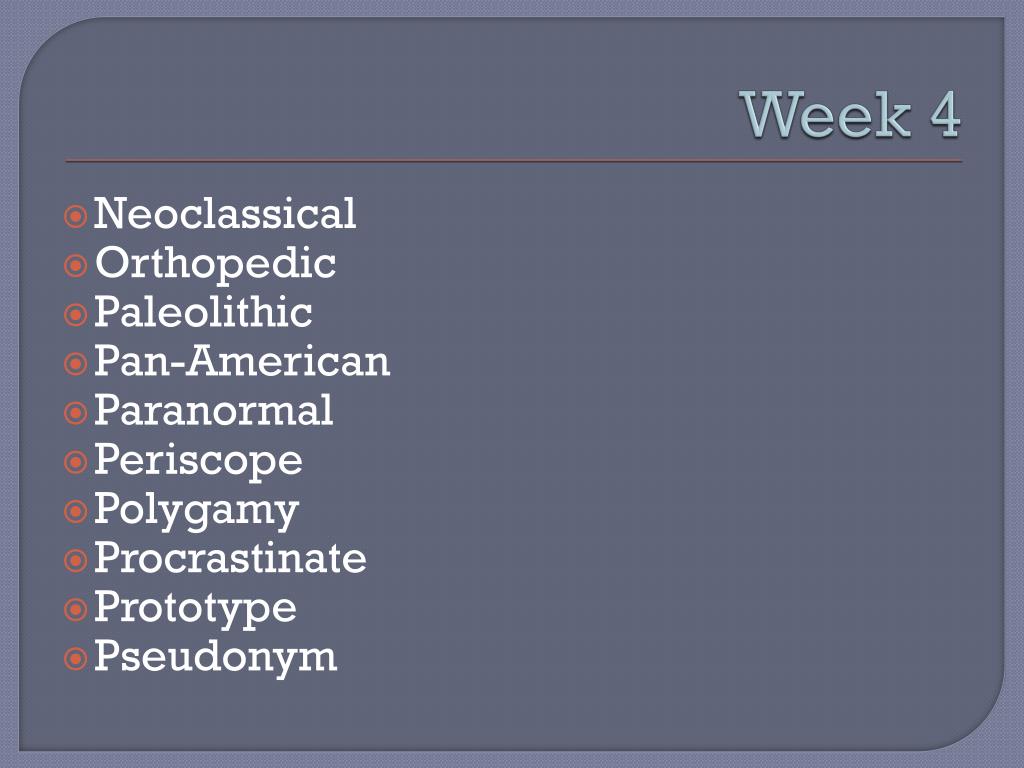Select the Week 4 slide title
The height and width of the screenshot is (768, 1024).
point(850,115)
